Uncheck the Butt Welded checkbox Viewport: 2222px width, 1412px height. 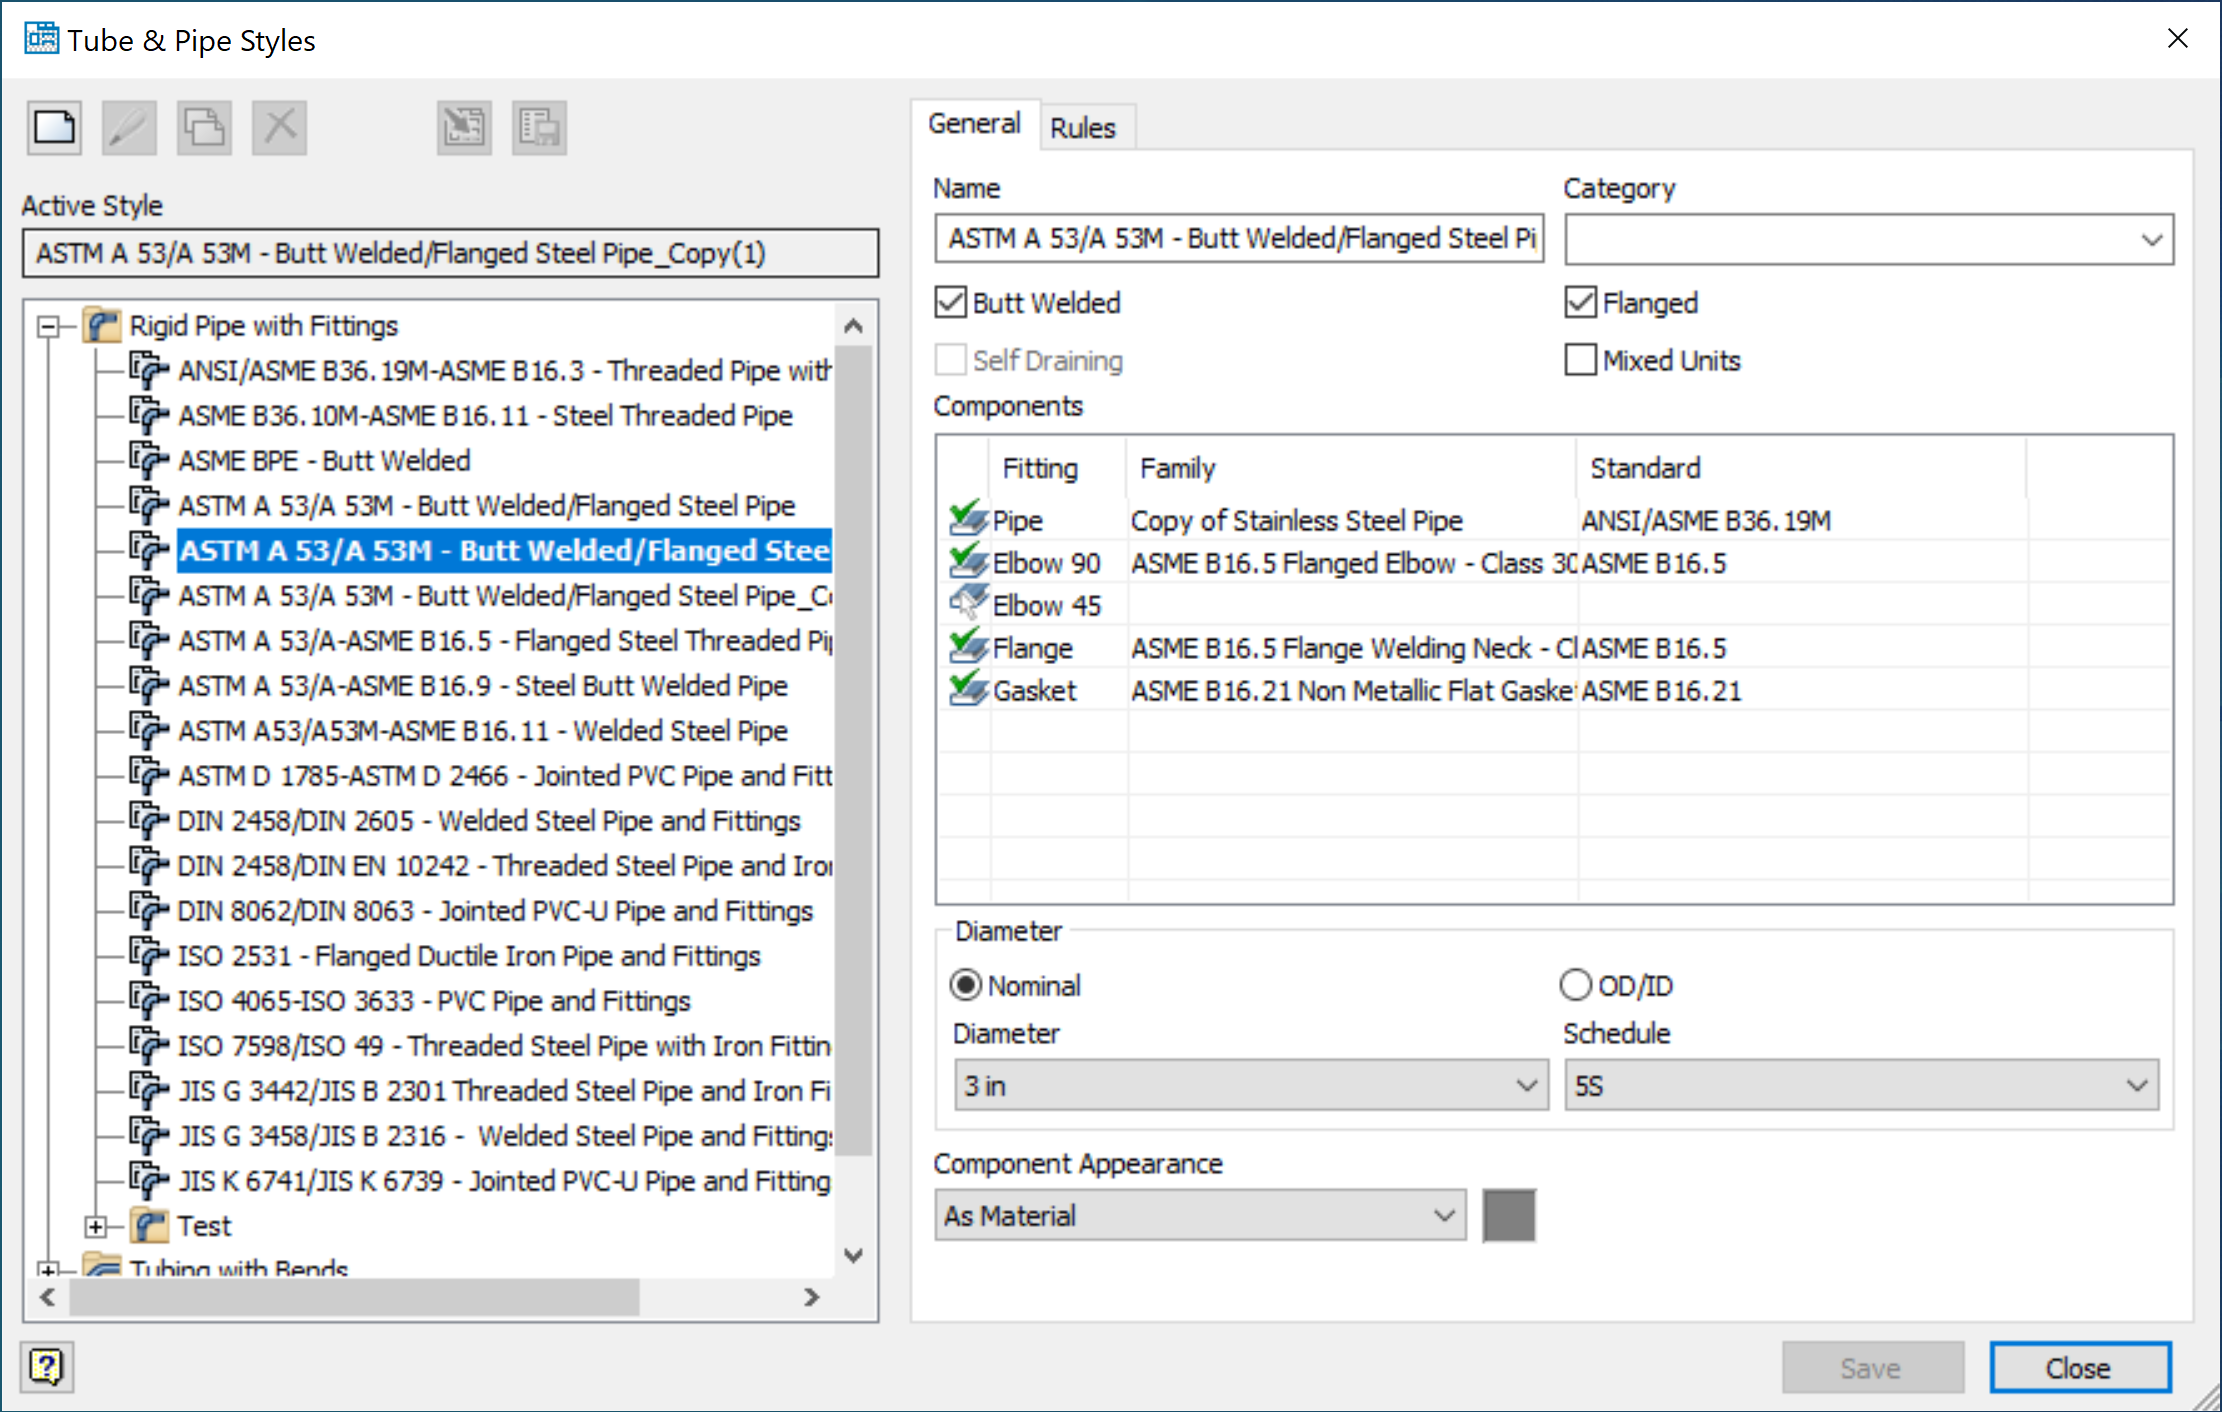point(950,302)
